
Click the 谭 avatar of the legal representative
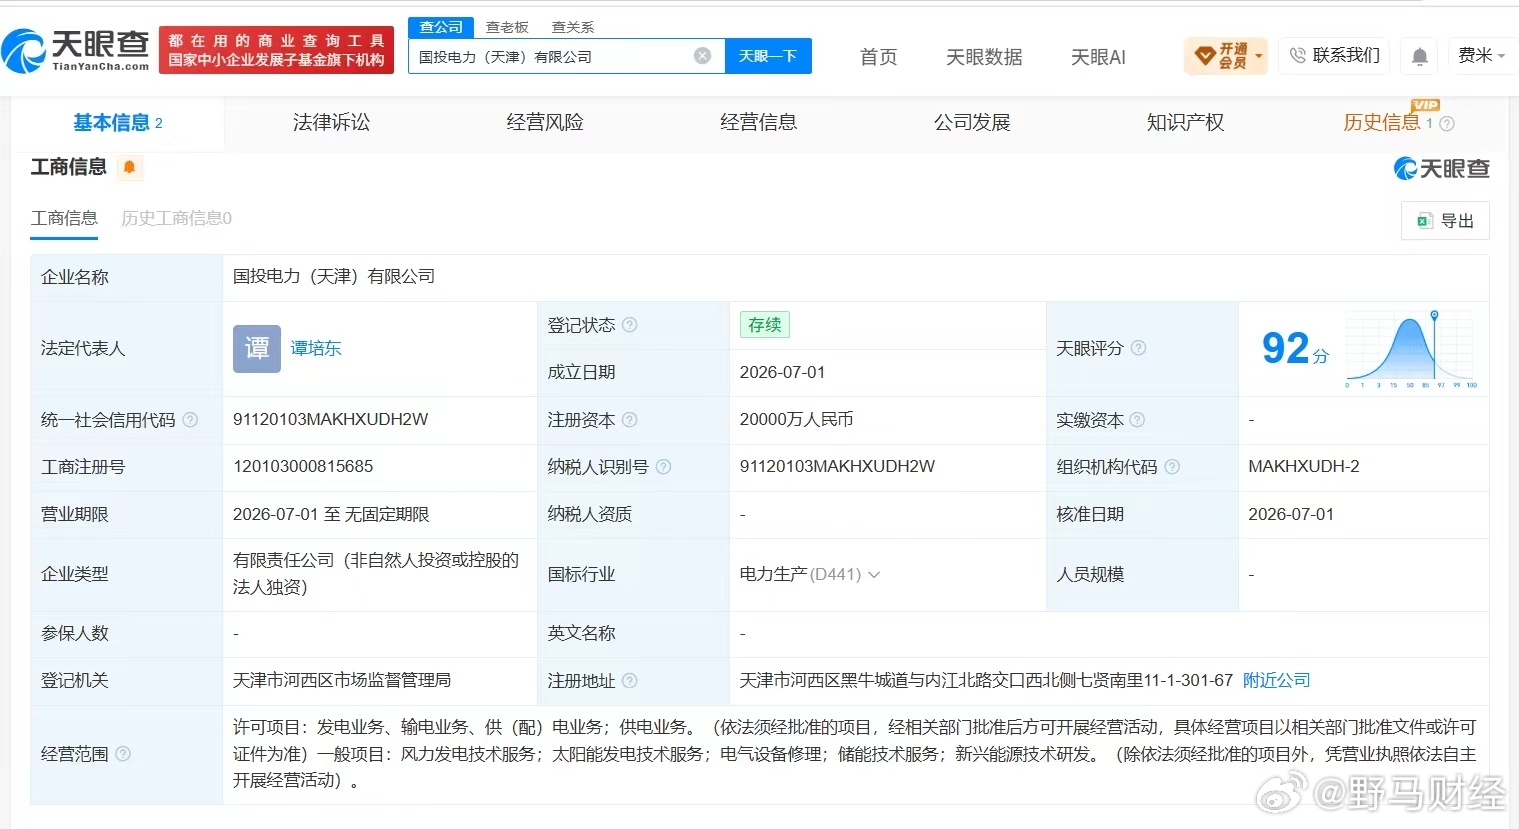click(x=257, y=349)
